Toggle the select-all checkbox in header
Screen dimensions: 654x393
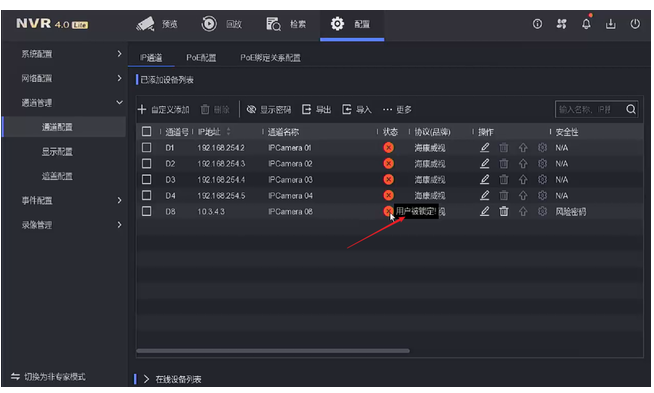(x=146, y=132)
